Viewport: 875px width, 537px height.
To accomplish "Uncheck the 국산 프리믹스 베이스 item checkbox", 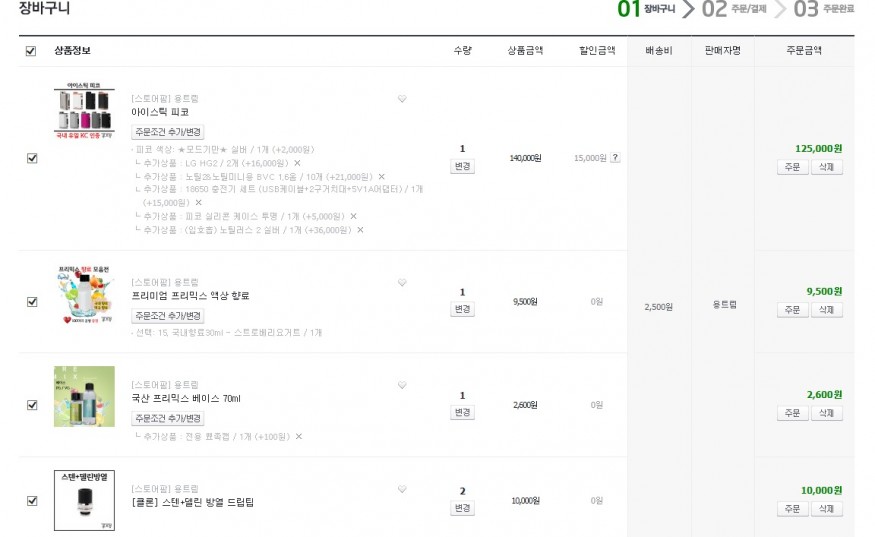I will 32,405.
